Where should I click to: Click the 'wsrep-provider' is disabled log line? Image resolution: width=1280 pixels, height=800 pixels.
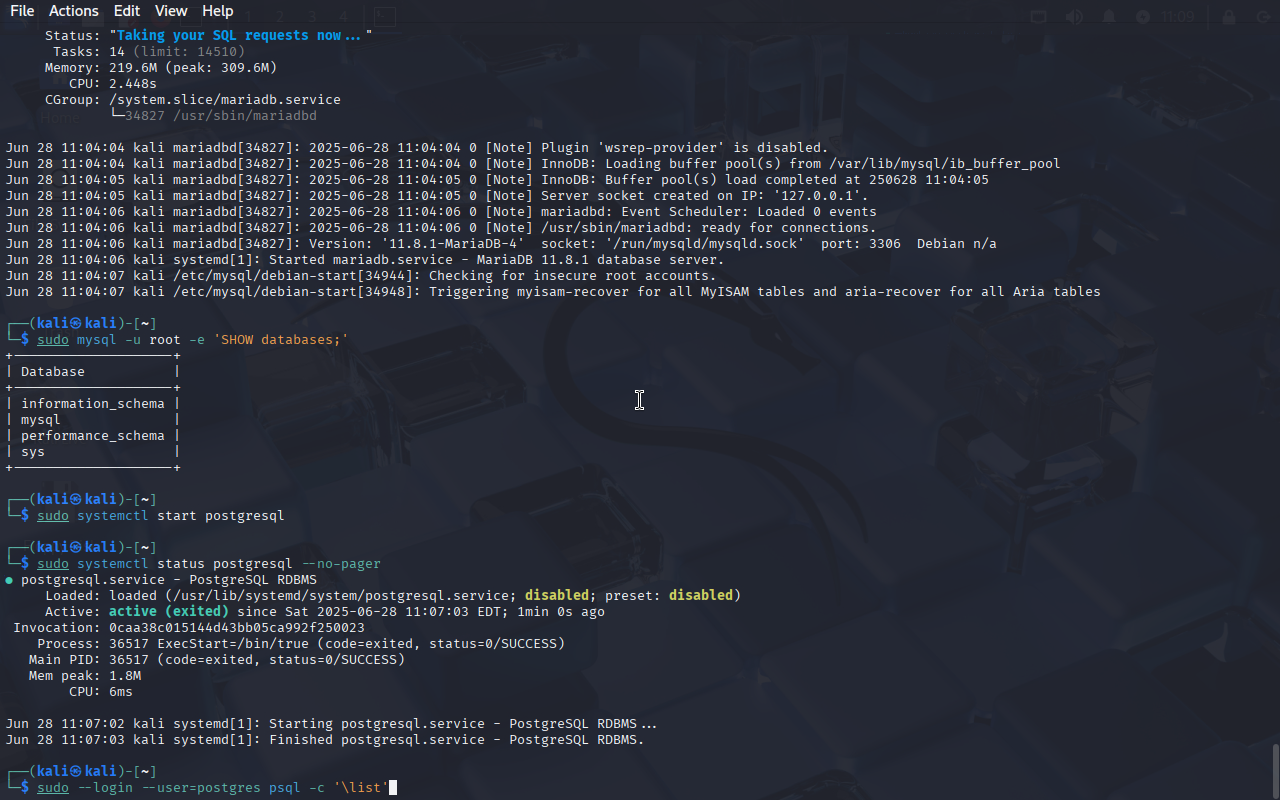[417, 148]
